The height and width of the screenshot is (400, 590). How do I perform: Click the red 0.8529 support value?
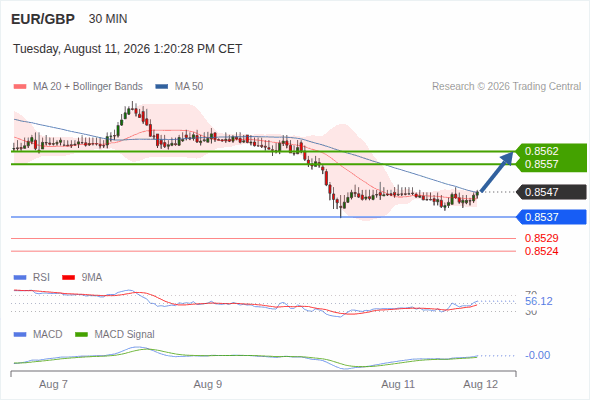pyautogui.click(x=541, y=238)
